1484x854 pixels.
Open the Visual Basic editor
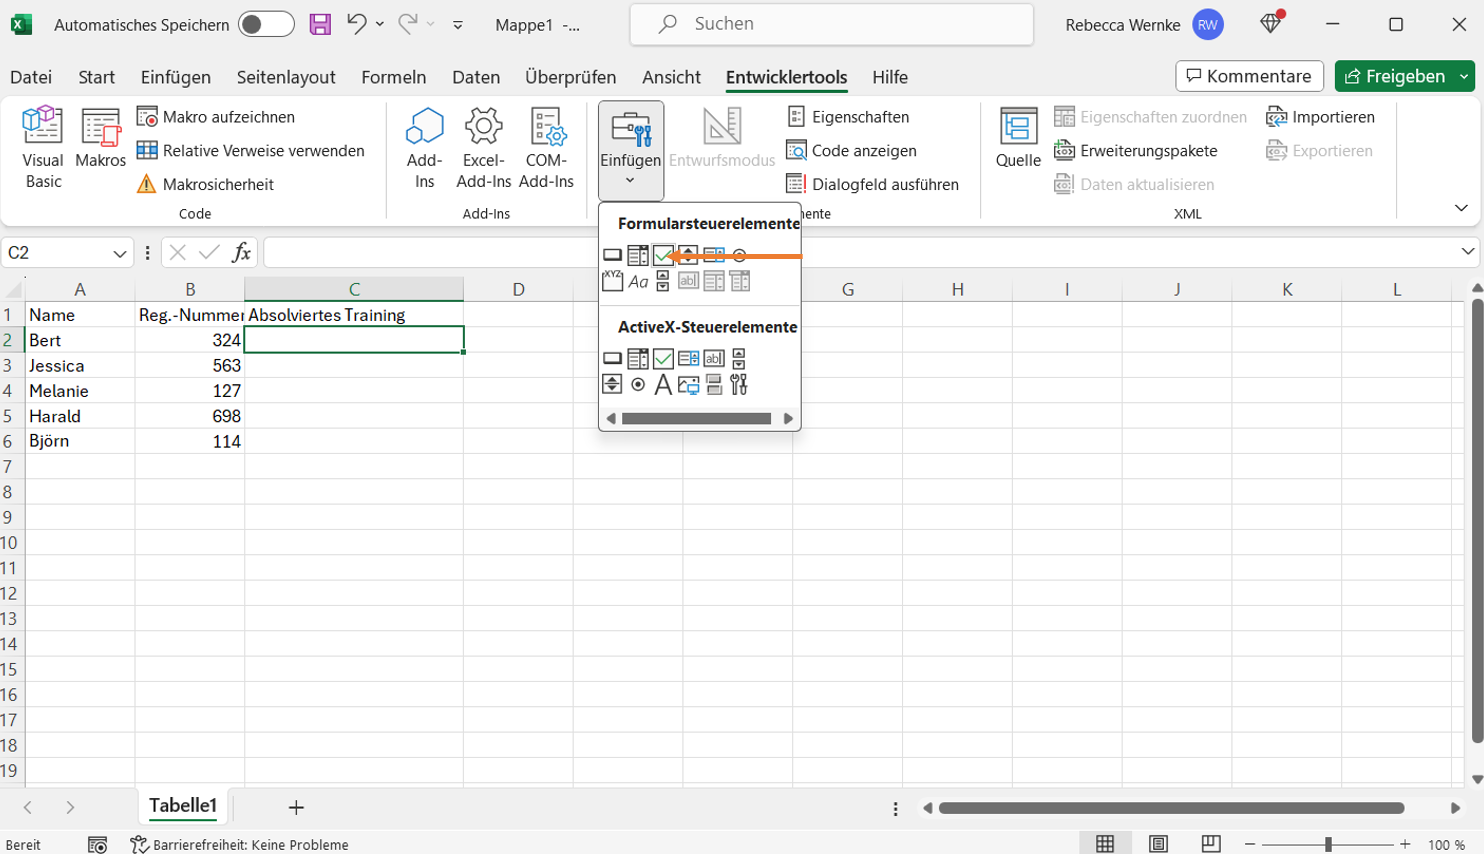click(43, 148)
